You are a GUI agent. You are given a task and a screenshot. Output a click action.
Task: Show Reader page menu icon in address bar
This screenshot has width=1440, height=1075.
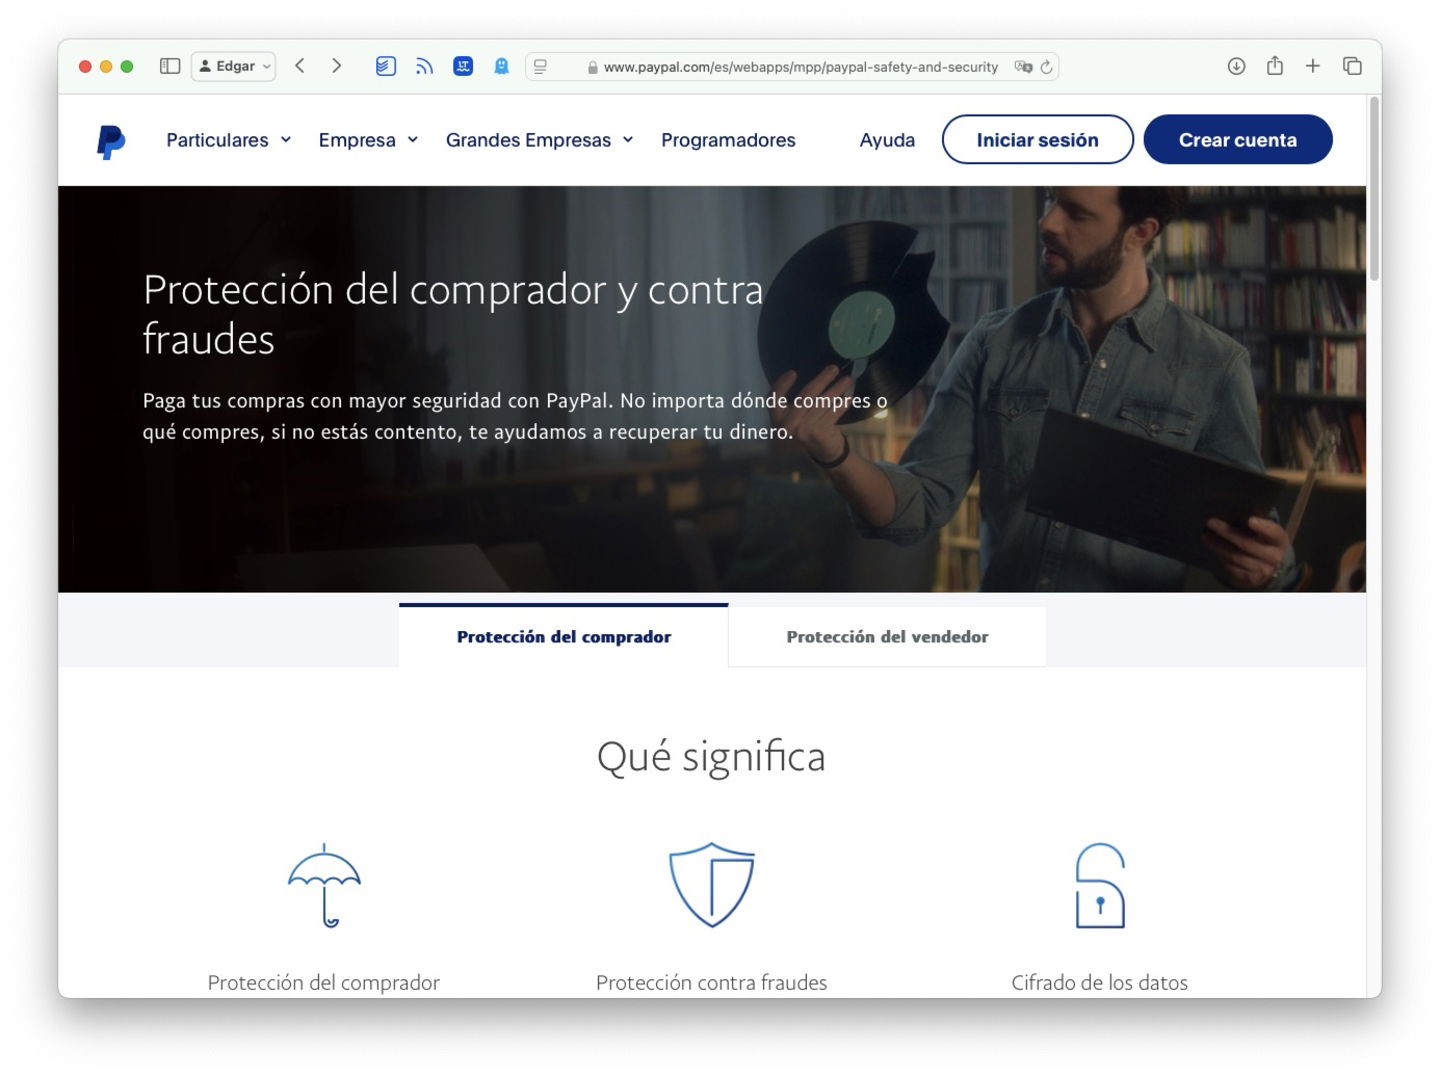click(541, 67)
